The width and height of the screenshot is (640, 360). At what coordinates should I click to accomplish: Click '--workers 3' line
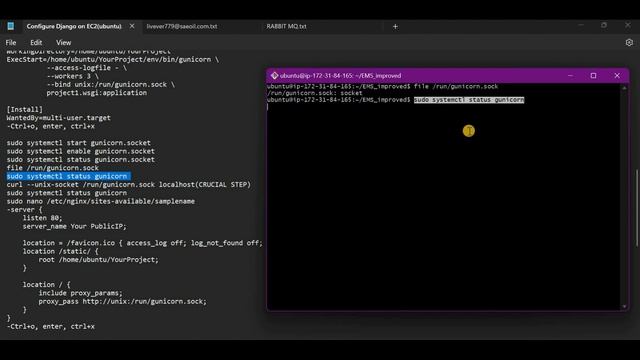click(72, 76)
